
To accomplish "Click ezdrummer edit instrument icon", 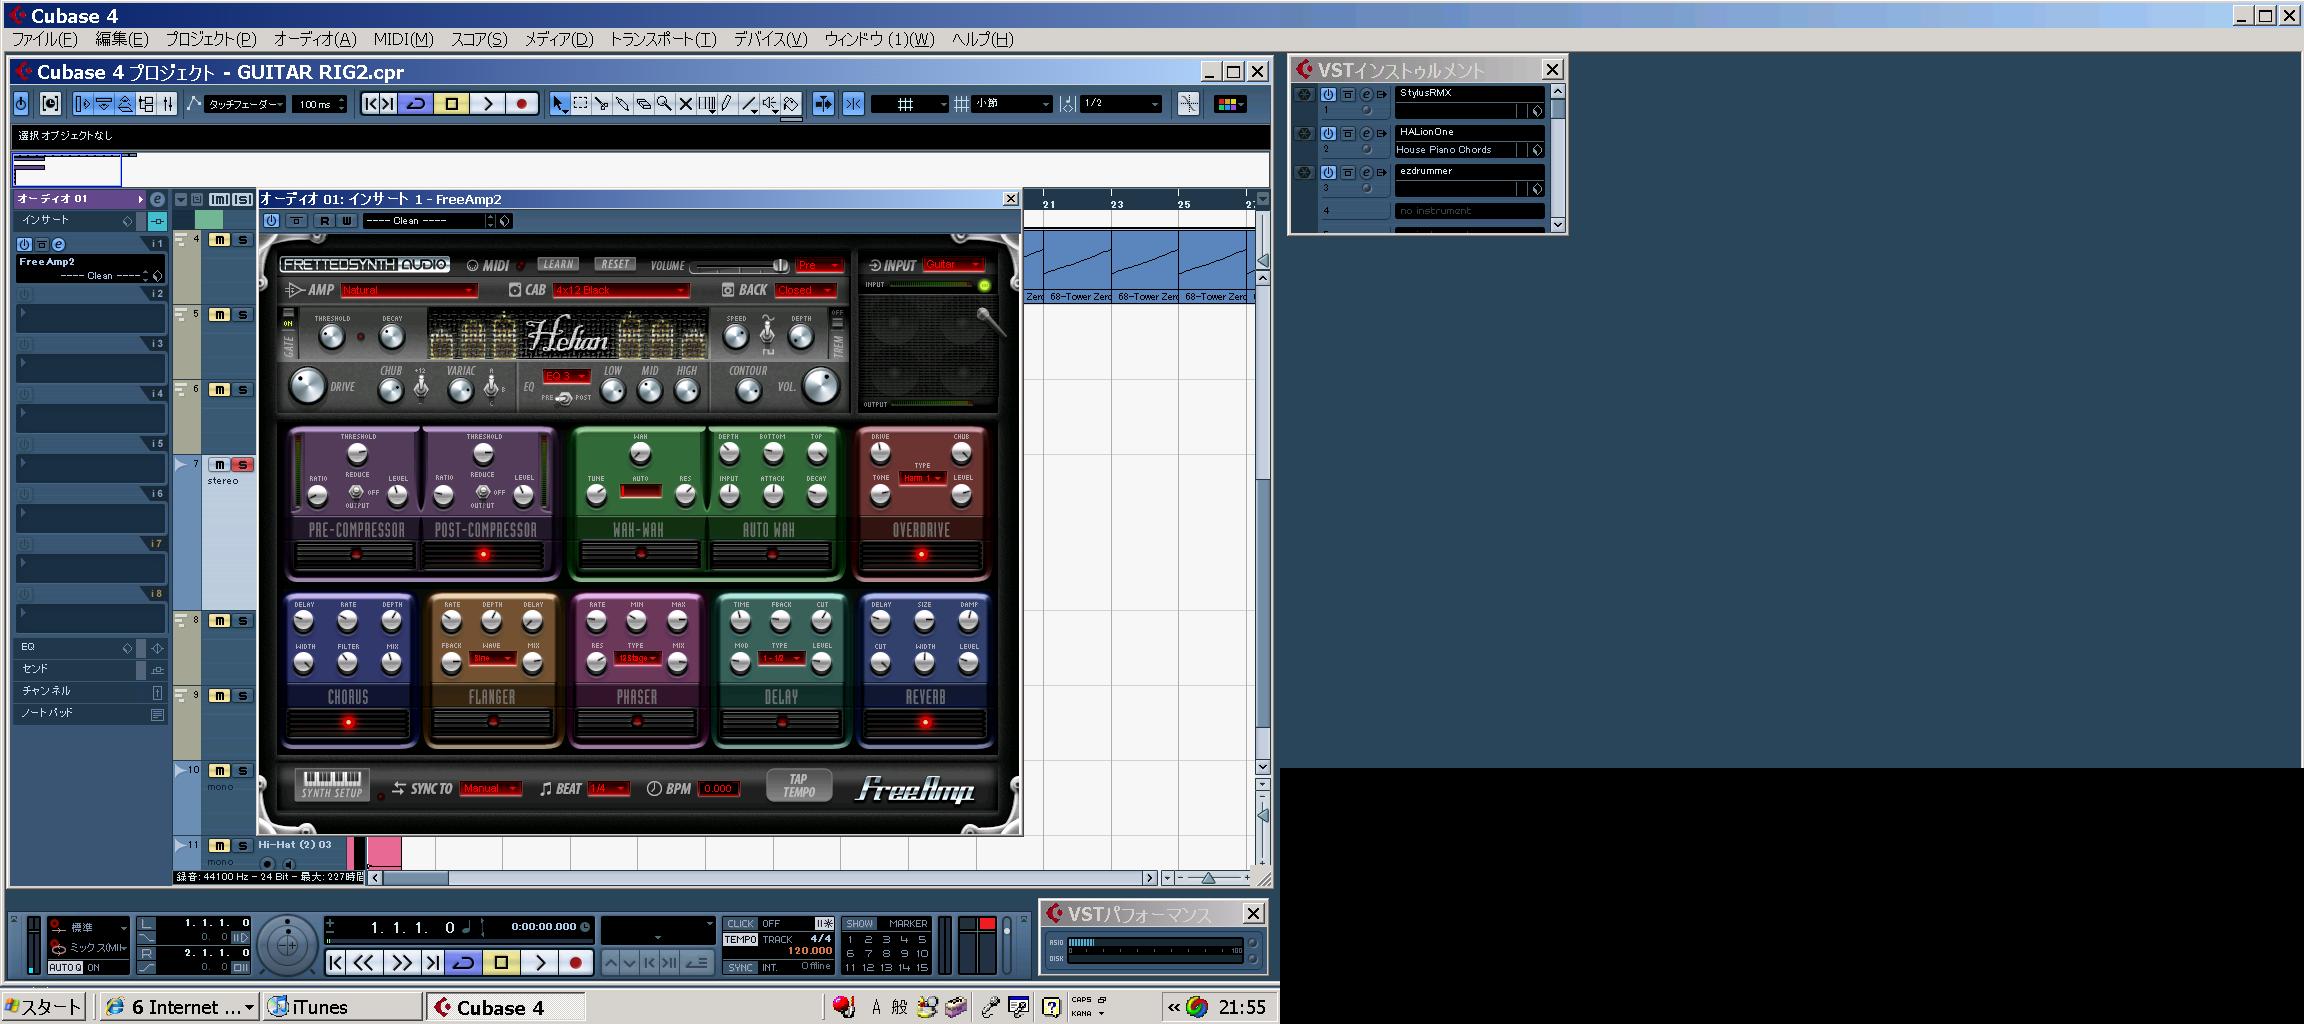I will tap(1366, 172).
